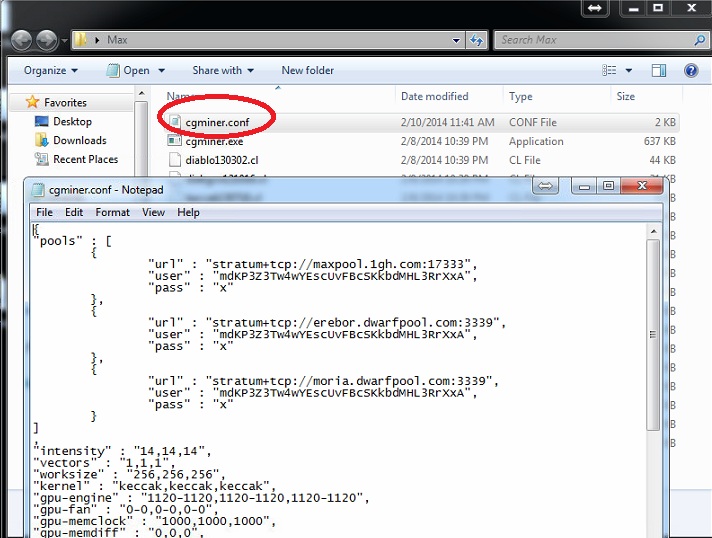Click the Notepad scrollbar up arrow
712x538 pixels.
[x=653, y=232]
